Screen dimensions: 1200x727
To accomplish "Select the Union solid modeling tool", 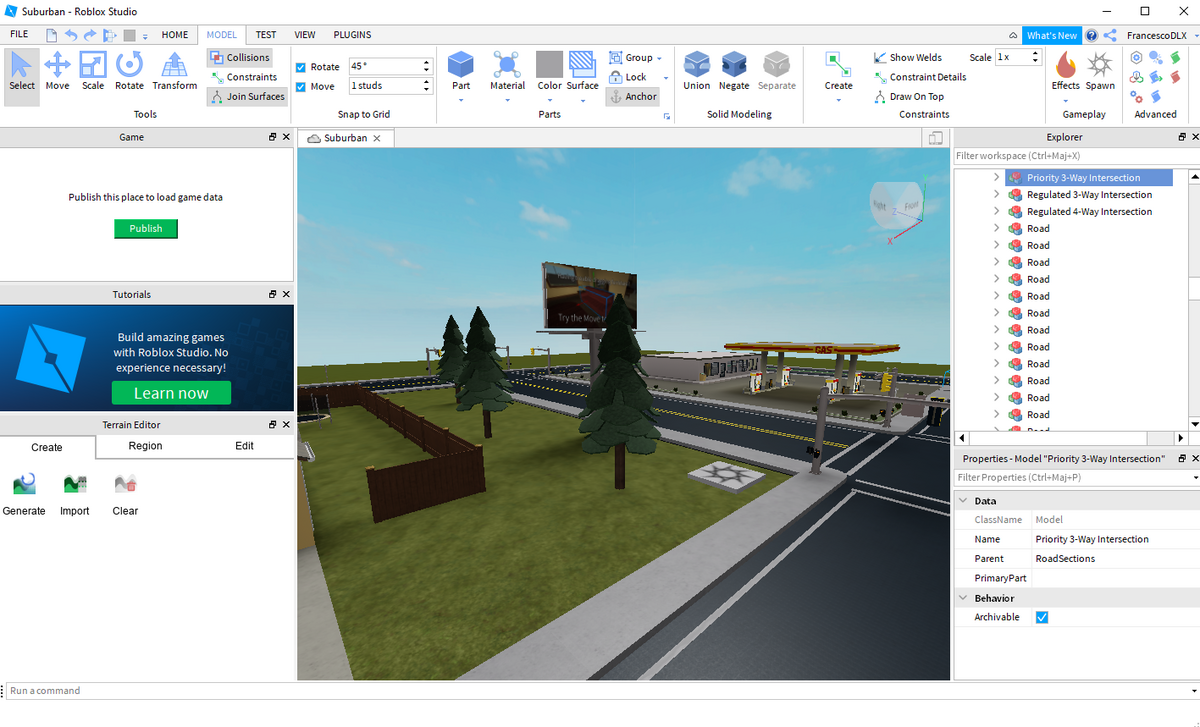I will tap(696, 70).
